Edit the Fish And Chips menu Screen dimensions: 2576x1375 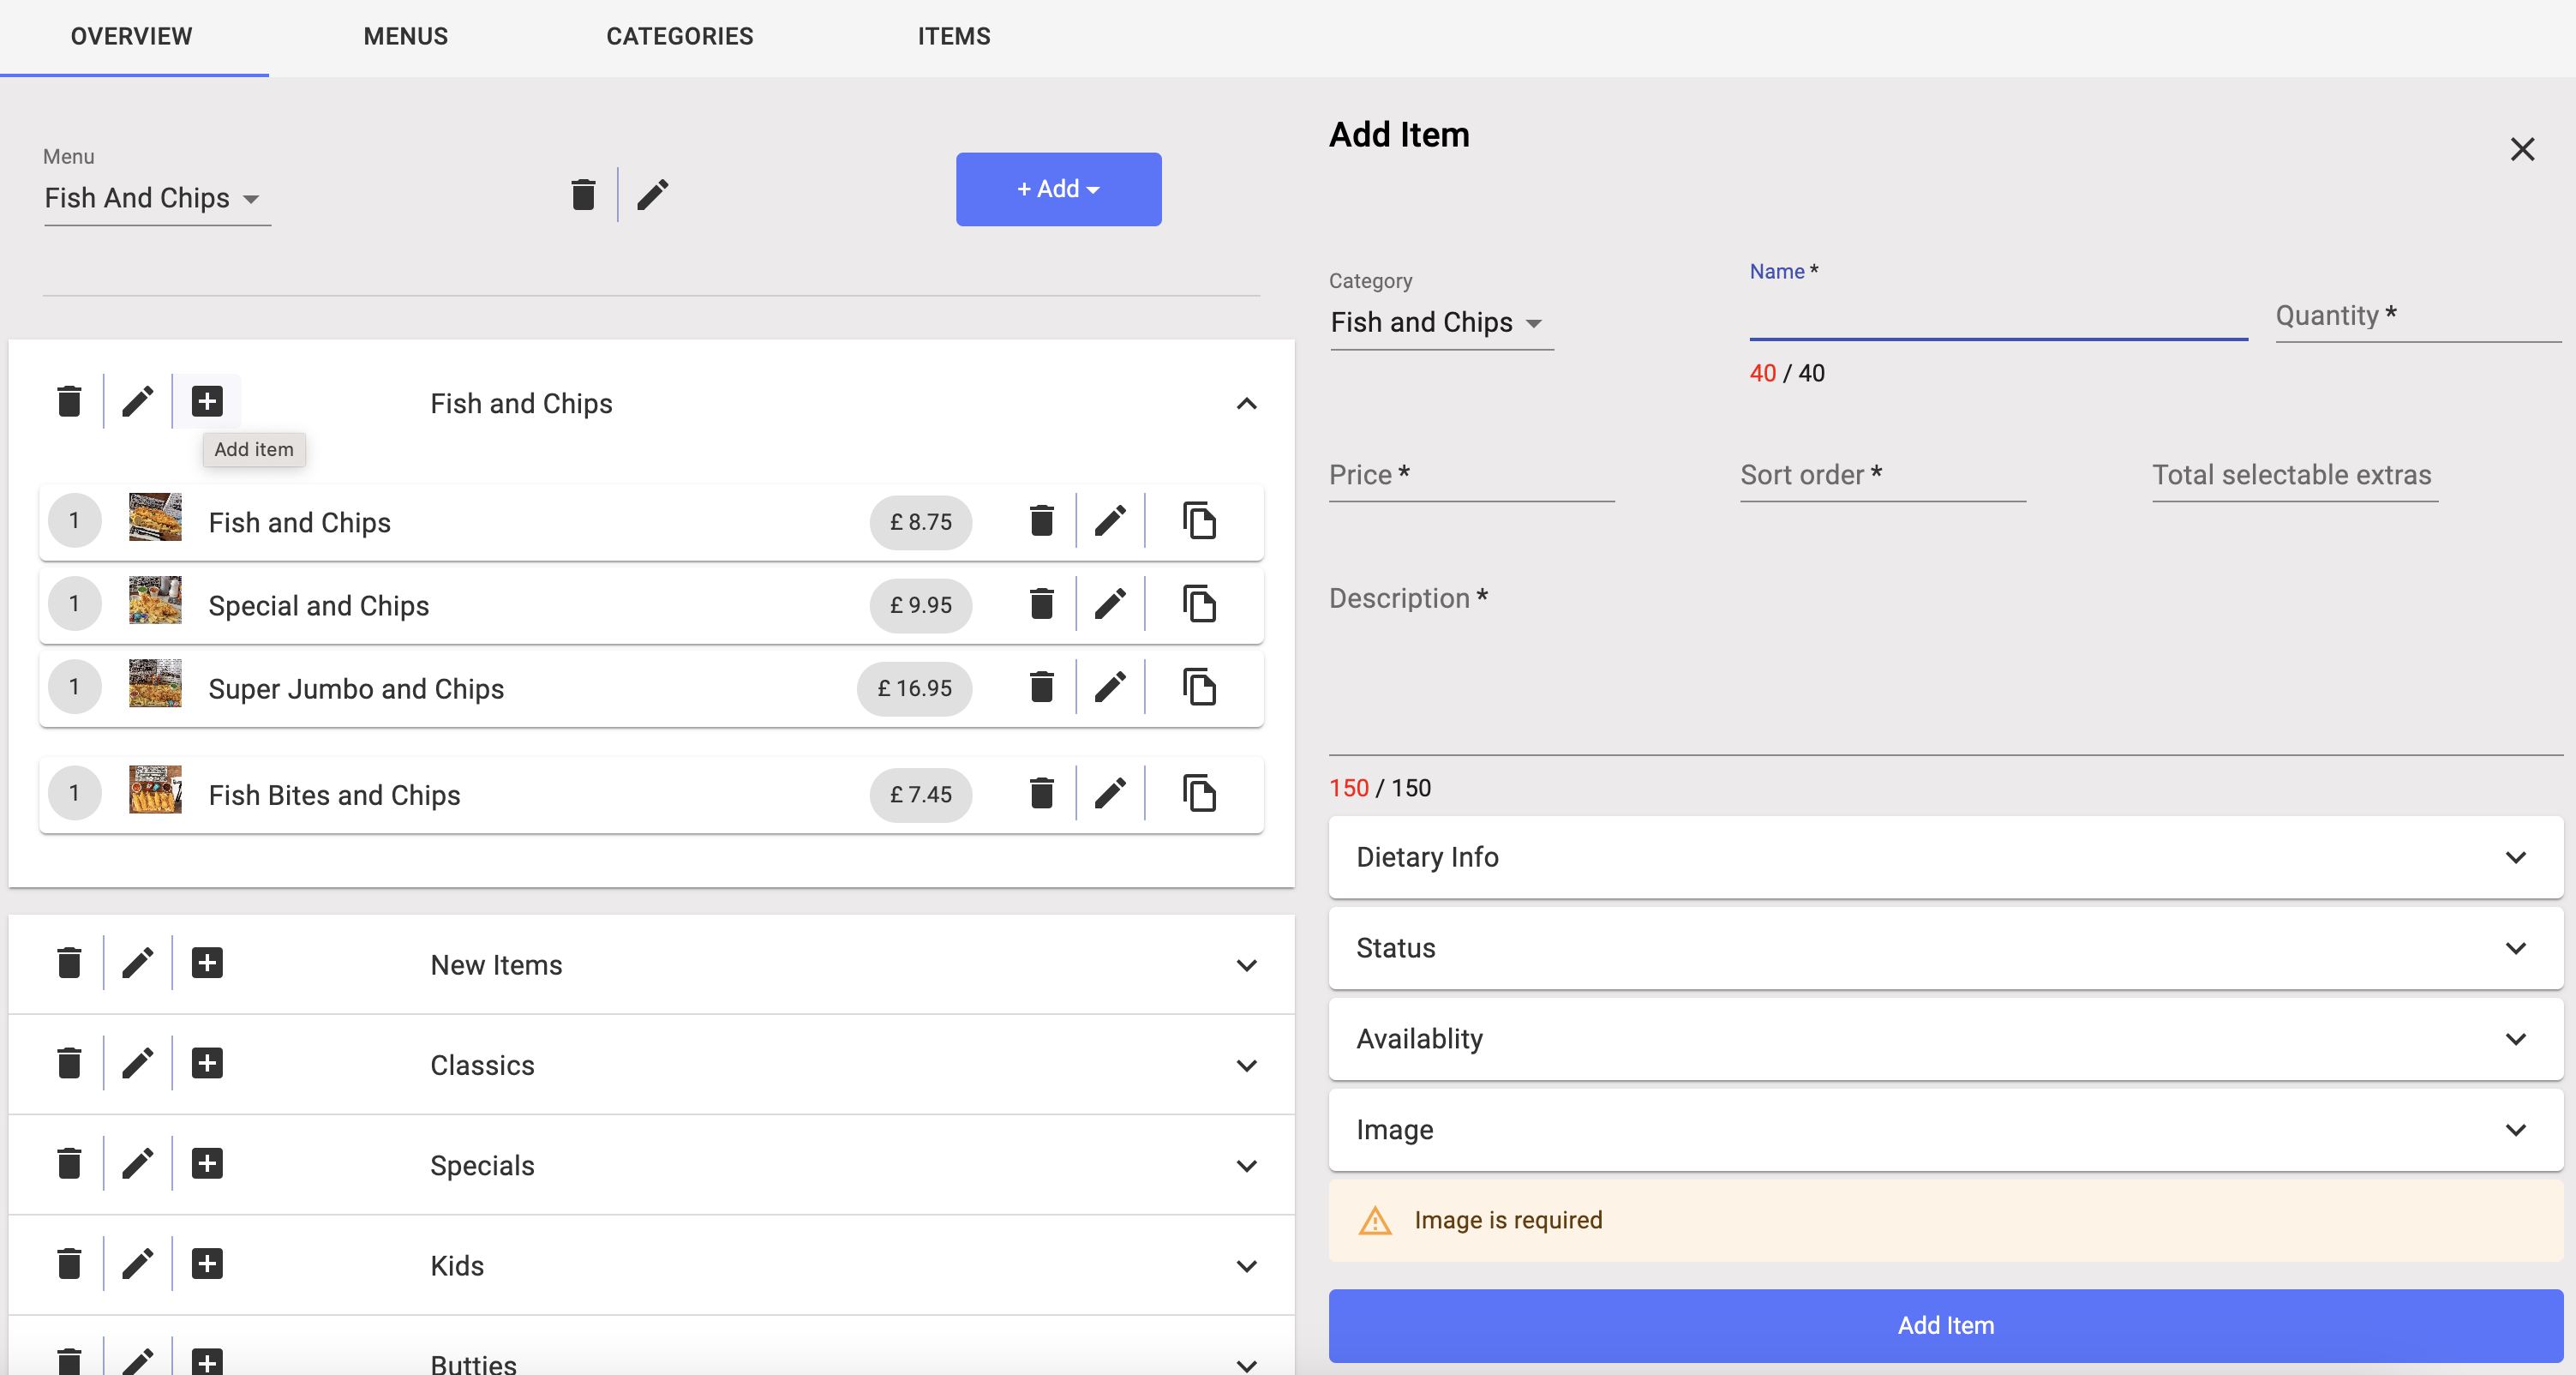pyautogui.click(x=653, y=194)
